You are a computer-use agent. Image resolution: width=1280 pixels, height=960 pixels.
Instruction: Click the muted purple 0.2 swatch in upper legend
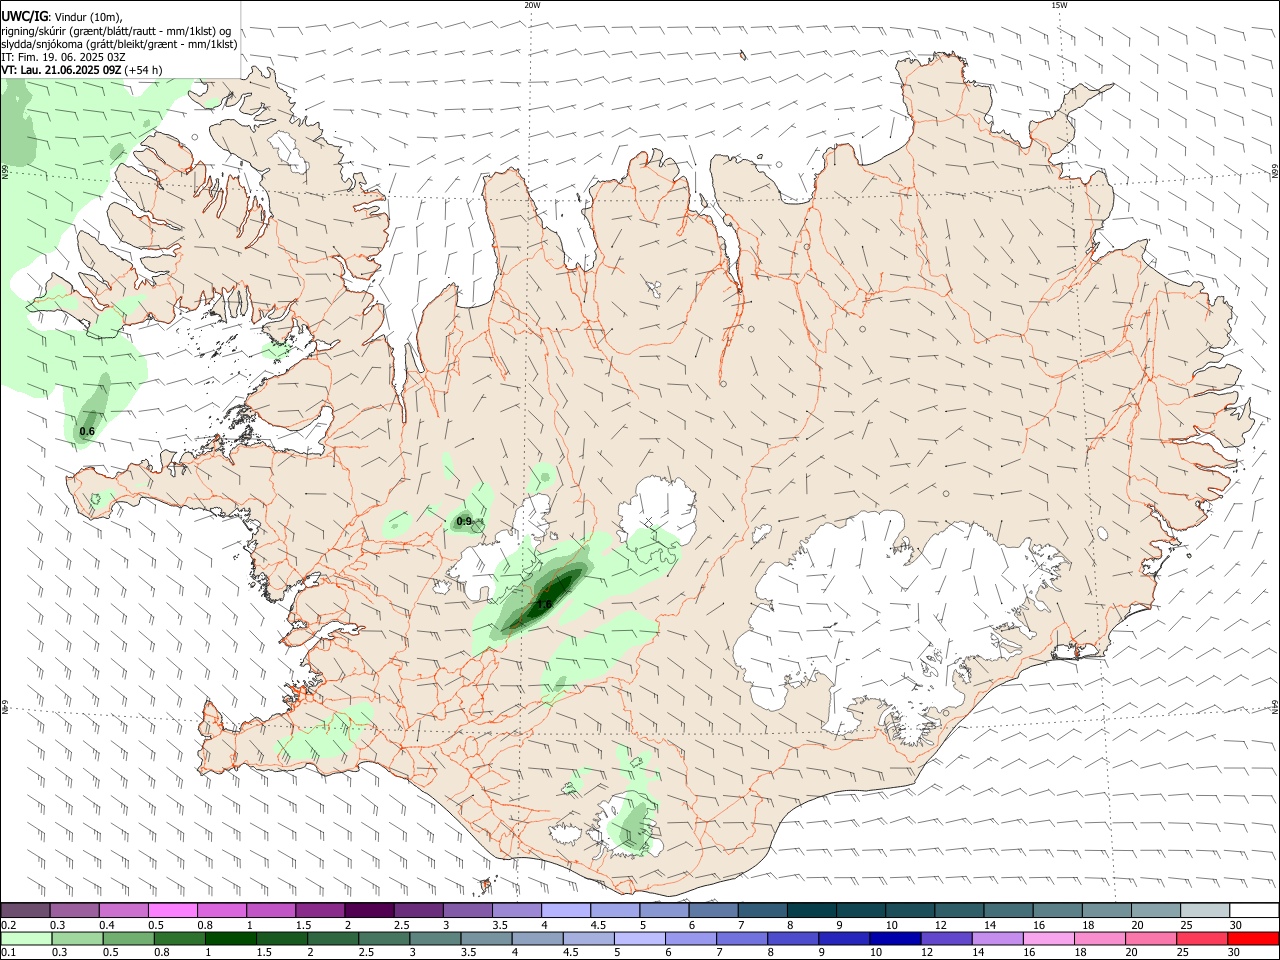26,911
